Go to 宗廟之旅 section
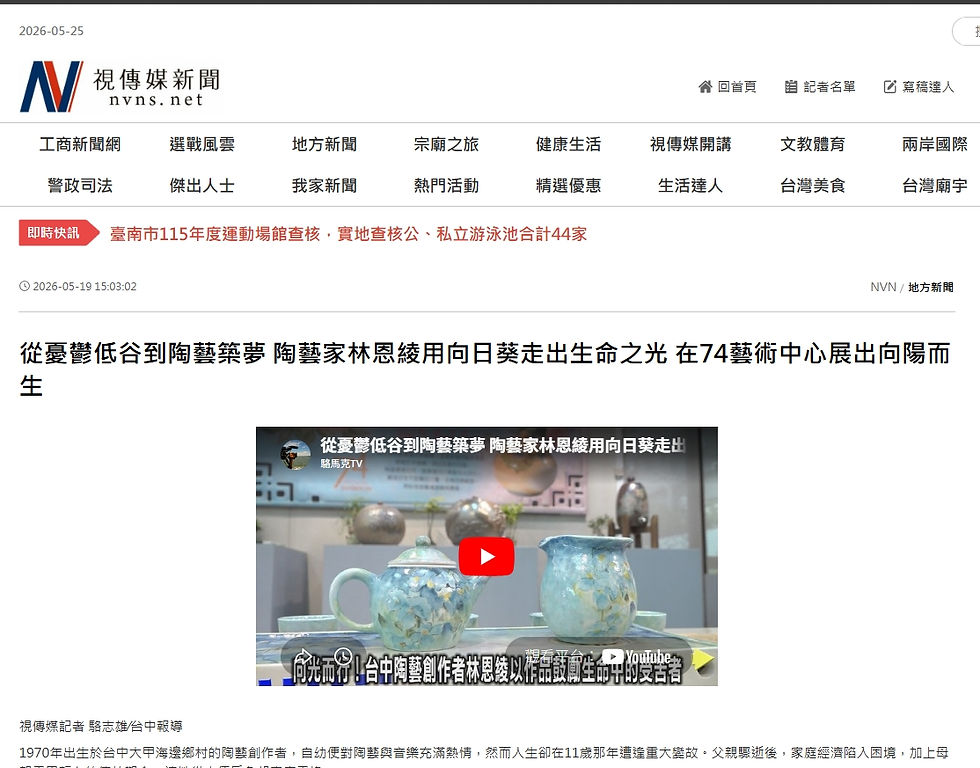The image size is (980, 768). [x=446, y=144]
